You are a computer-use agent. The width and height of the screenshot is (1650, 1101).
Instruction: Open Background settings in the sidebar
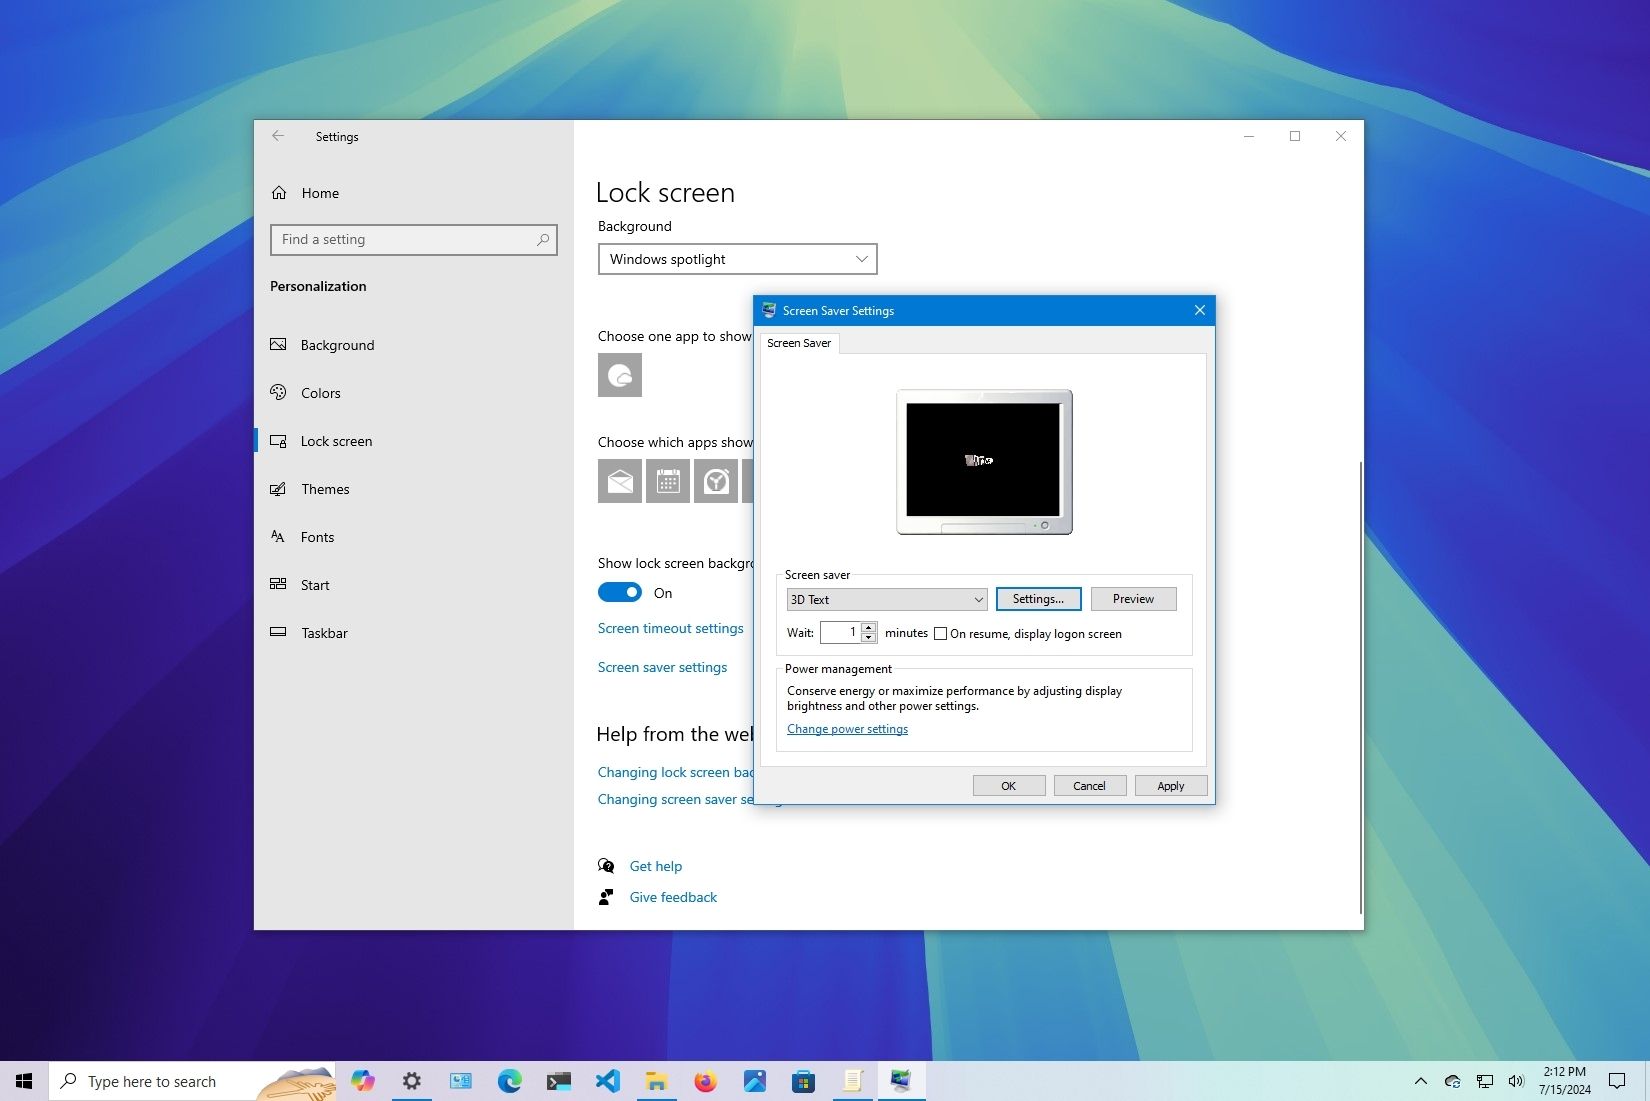337,344
